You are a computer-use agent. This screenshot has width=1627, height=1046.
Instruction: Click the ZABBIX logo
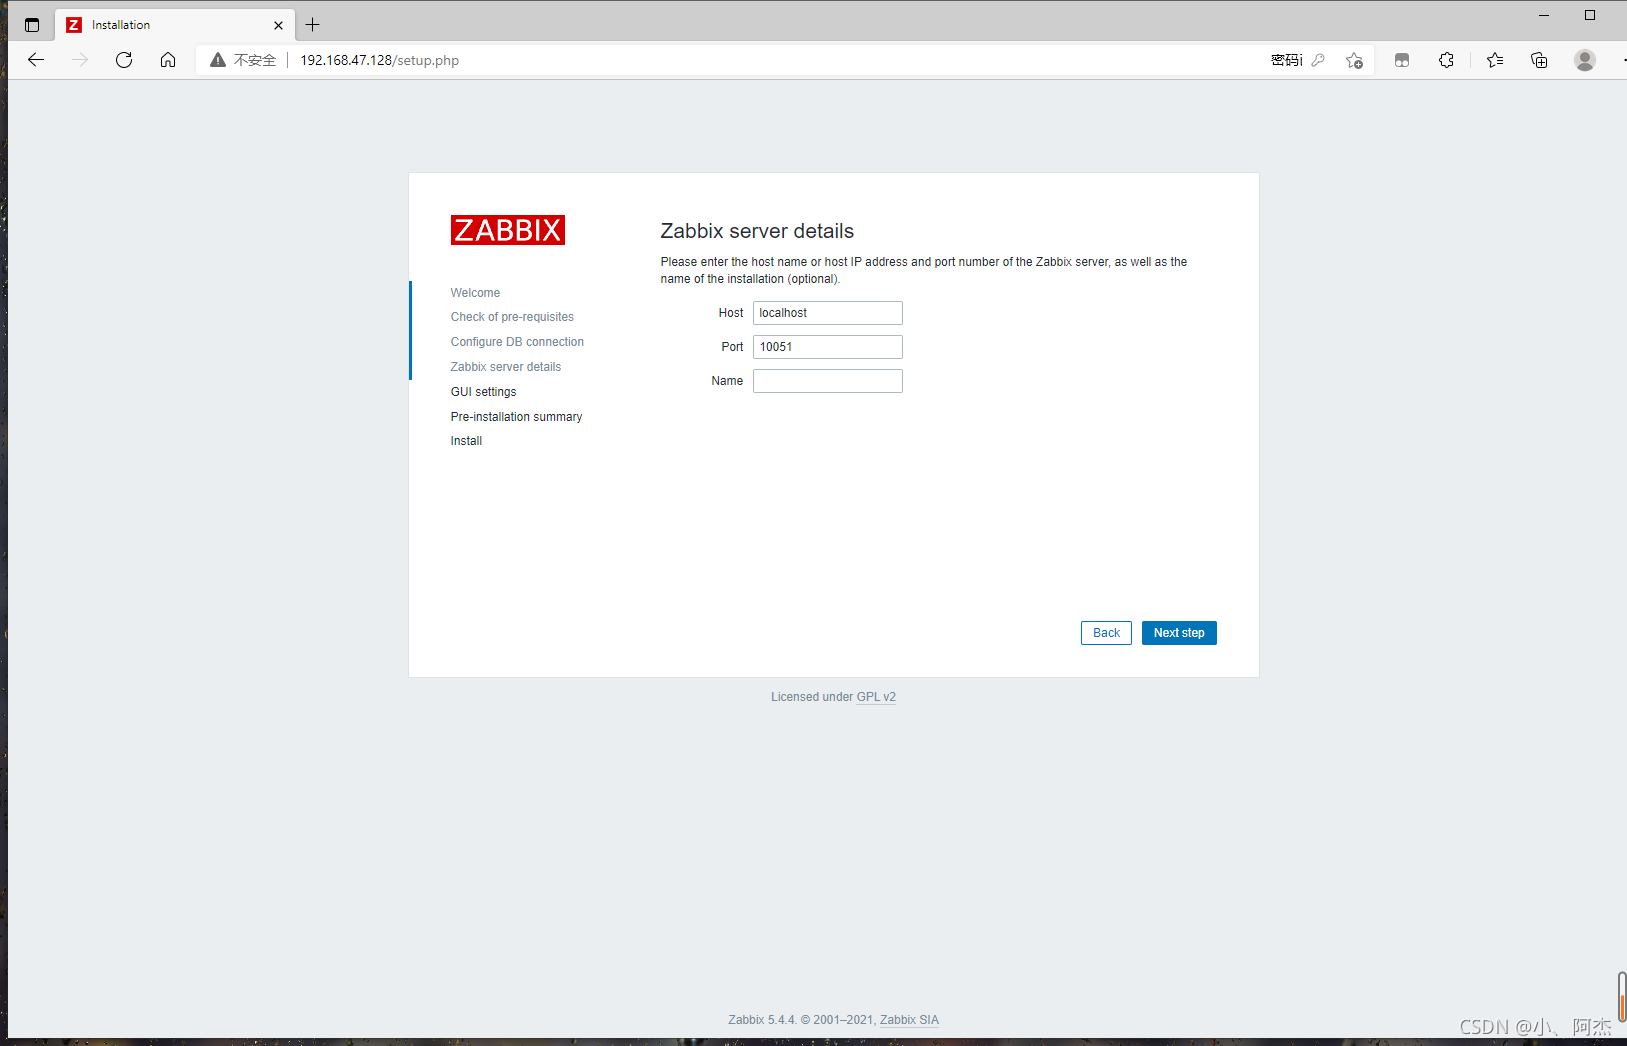click(508, 230)
